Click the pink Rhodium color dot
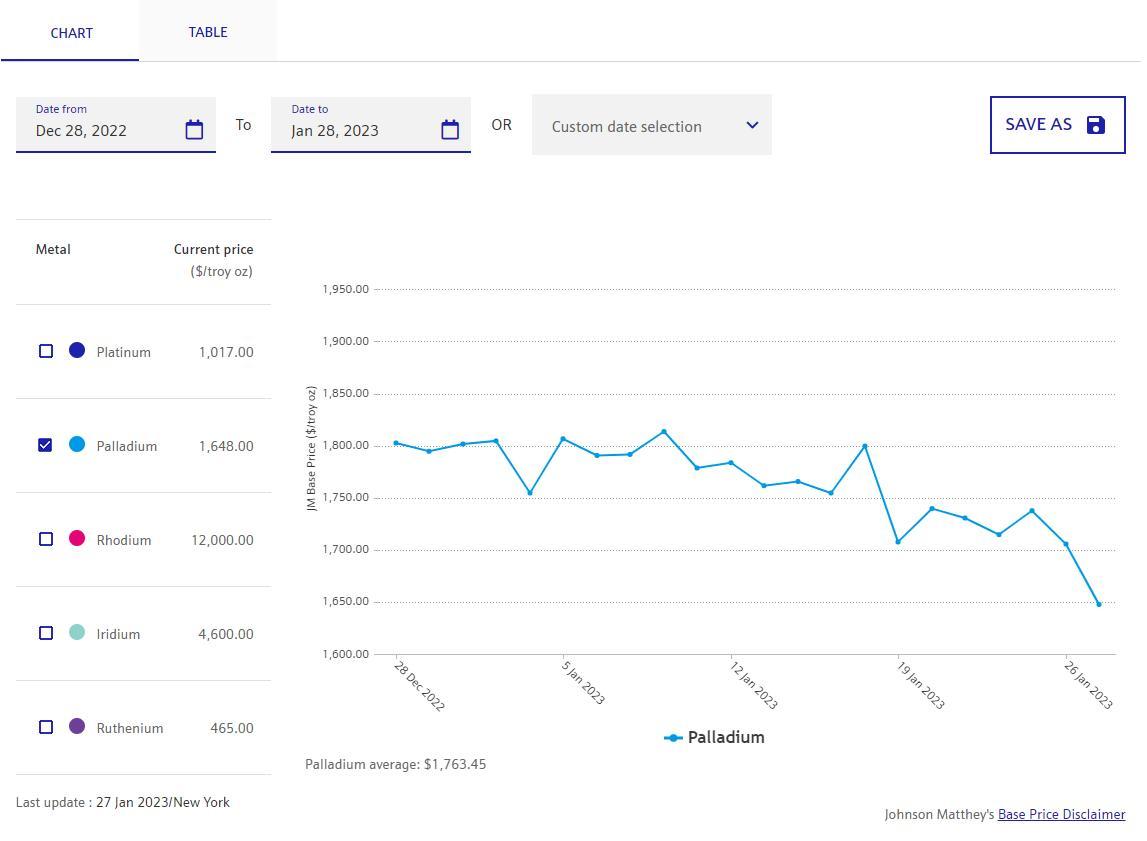 click(77, 538)
